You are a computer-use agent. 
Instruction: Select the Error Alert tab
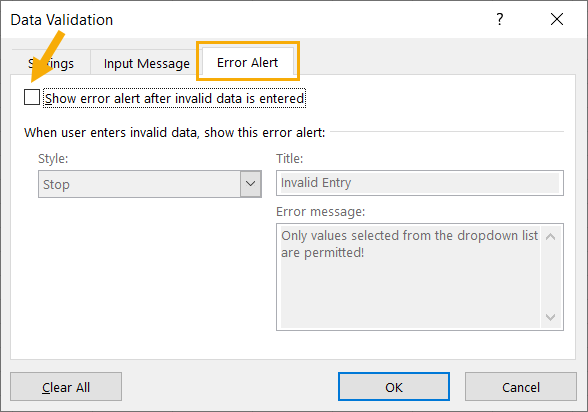[248, 62]
